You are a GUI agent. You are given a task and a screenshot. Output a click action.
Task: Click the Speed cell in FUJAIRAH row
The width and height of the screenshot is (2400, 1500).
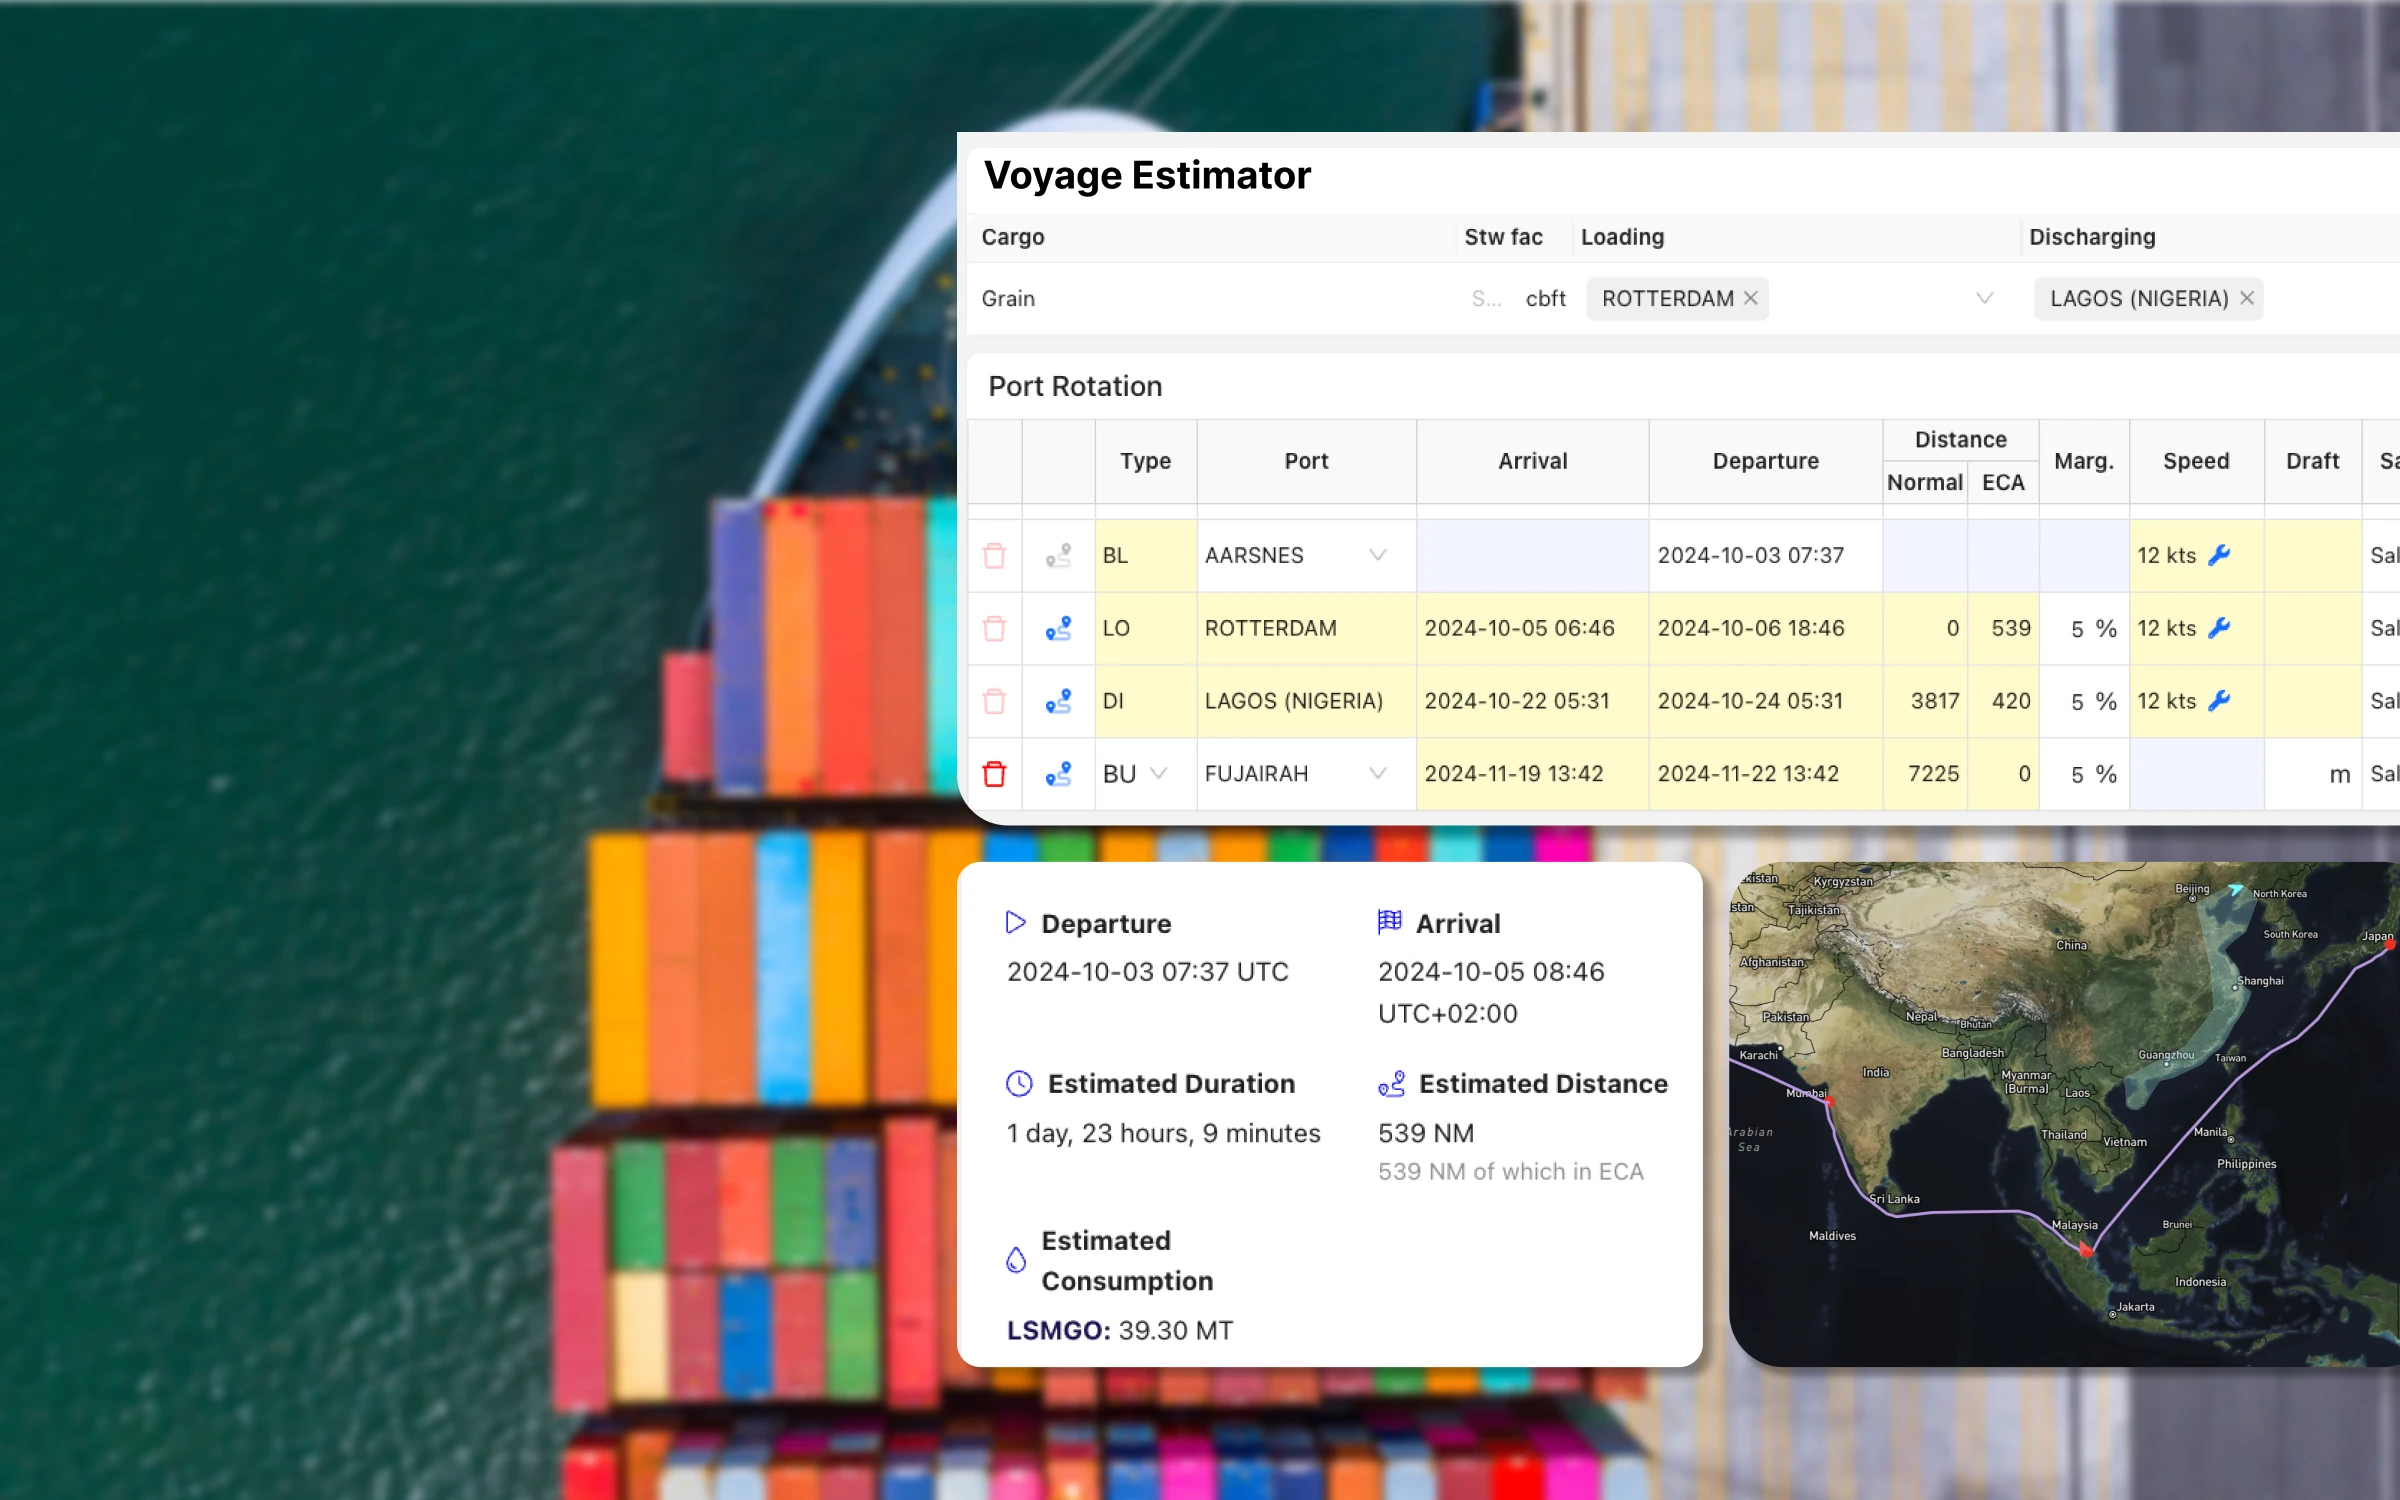click(2196, 774)
